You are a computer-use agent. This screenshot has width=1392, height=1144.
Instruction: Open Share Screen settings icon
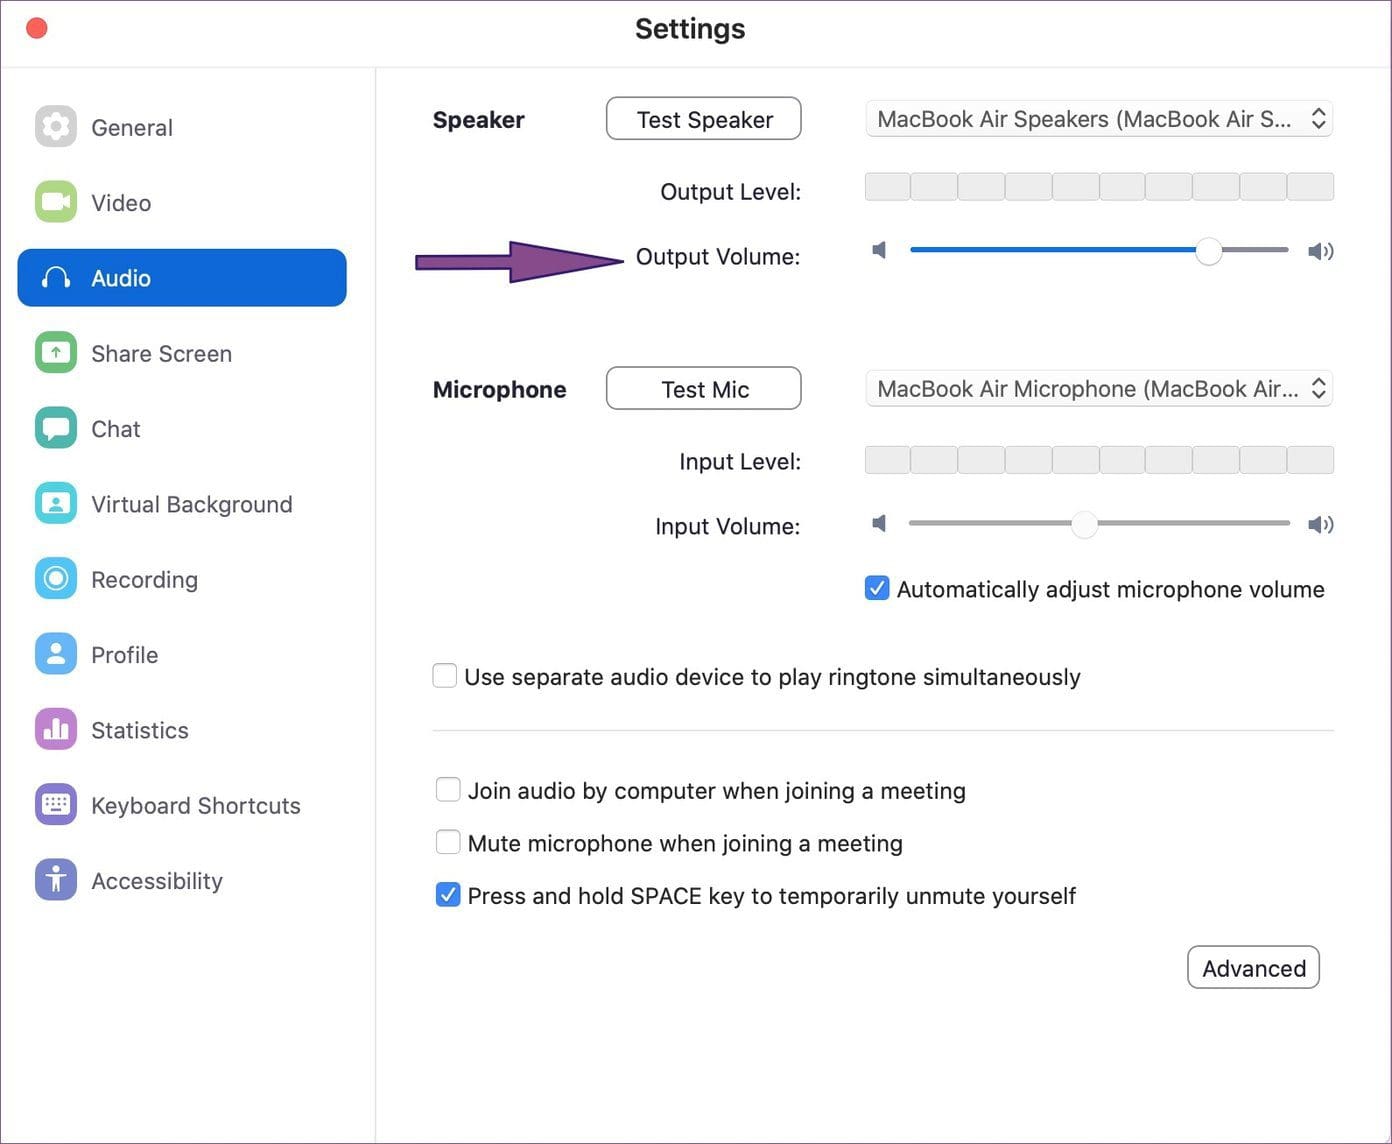click(56, 353)
